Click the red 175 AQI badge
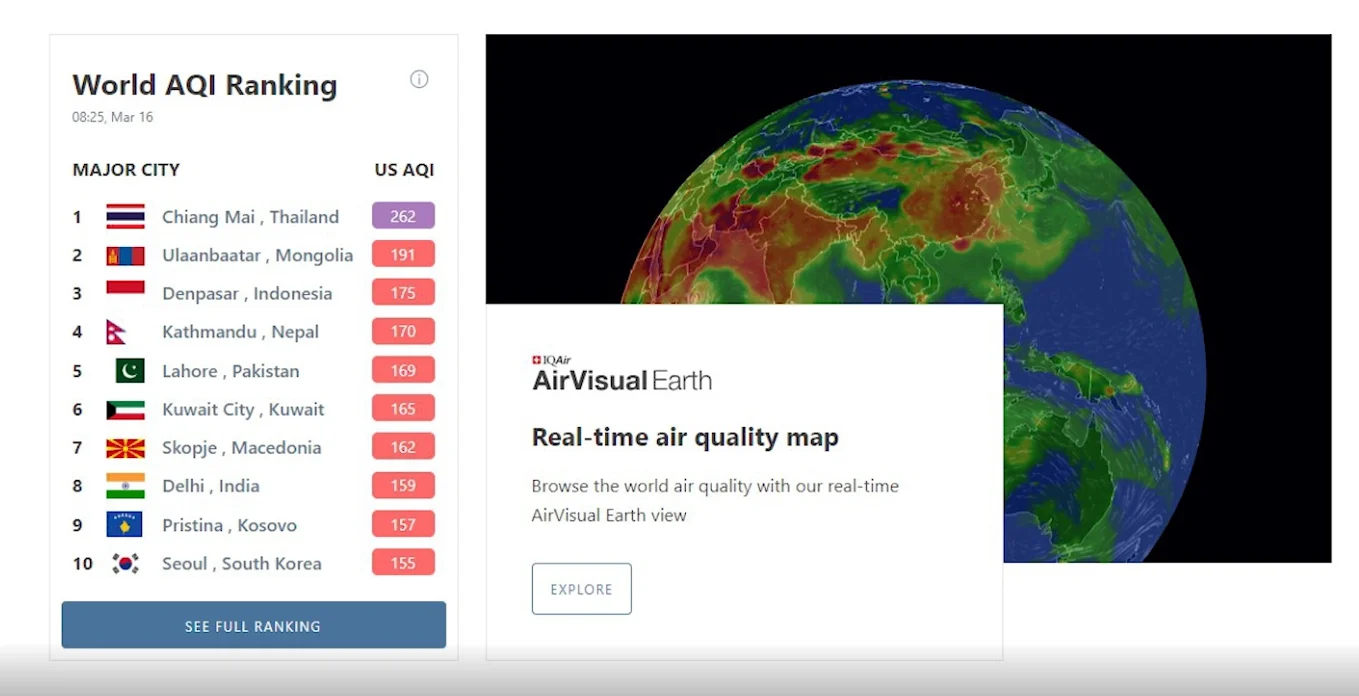Screen dimensions: 1359x696 [403, 293]
